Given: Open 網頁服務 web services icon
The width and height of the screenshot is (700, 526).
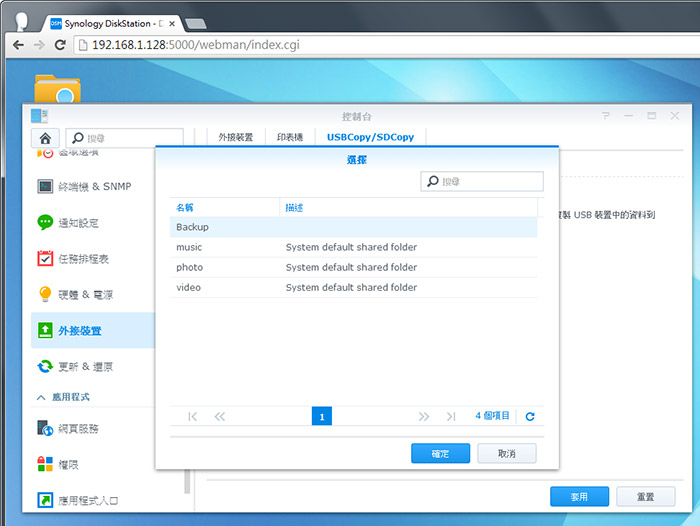Looking at the screenshot, I should 45,428.
